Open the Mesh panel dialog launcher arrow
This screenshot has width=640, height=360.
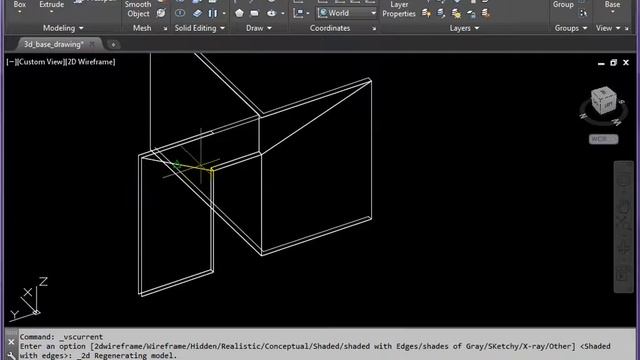[x=165, y=29]
